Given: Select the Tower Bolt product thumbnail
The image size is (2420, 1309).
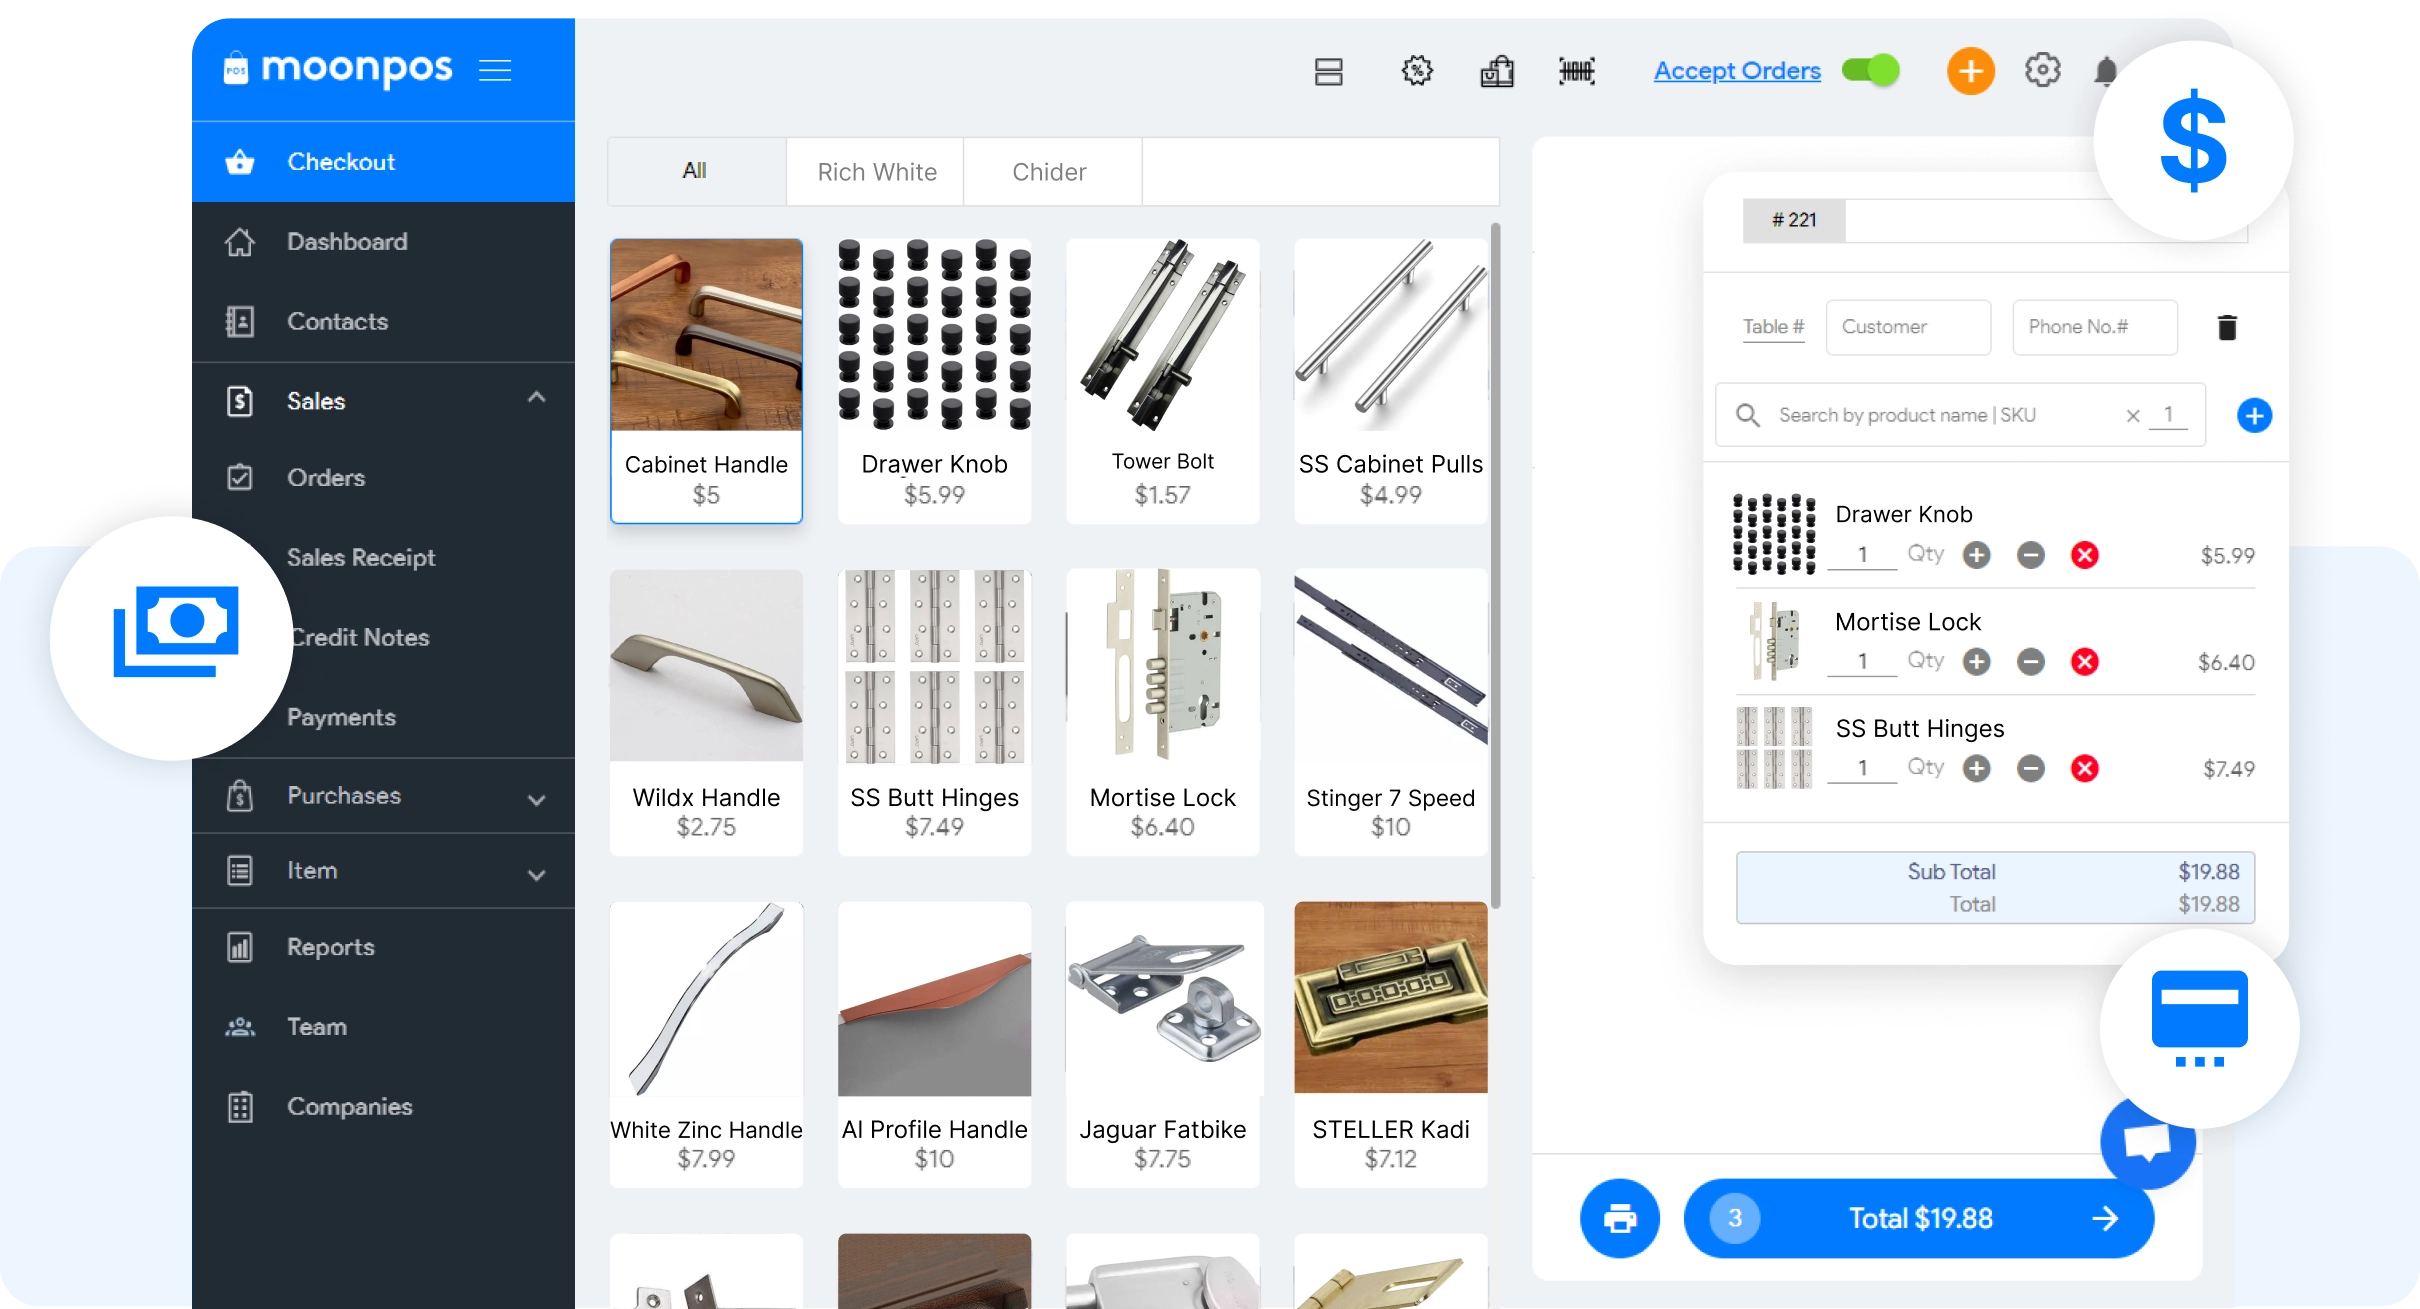Looking at the screenshot, I should click(x=1162, y=335).
